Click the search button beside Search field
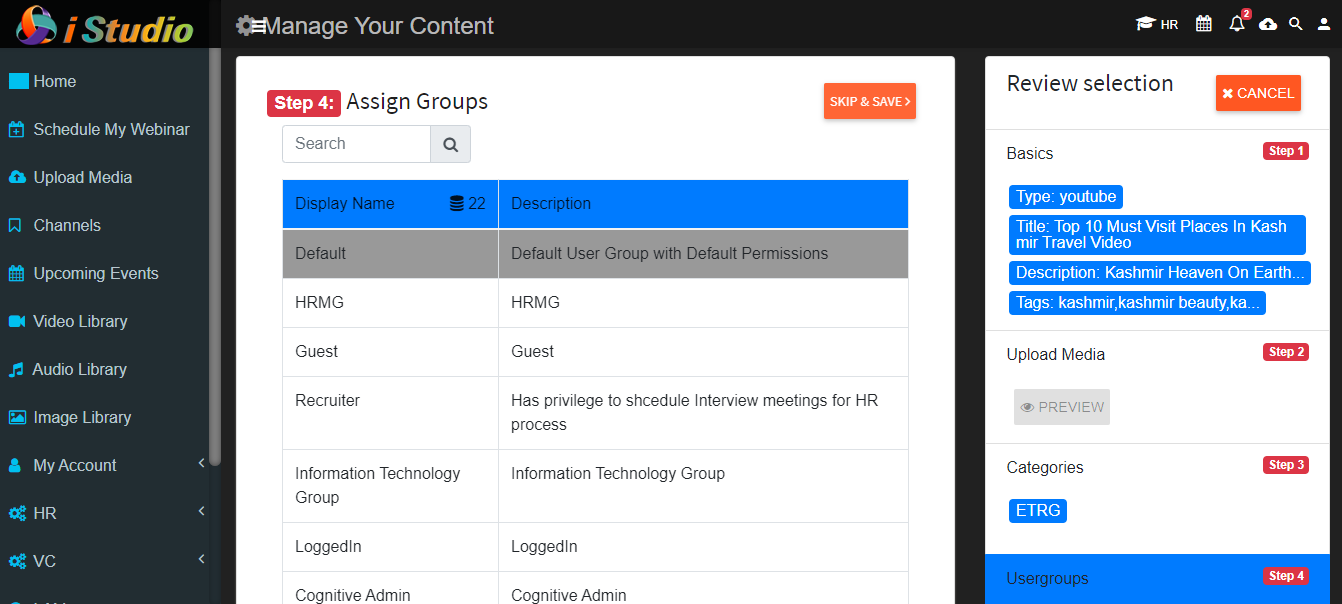Screen dimensions: 1342x604 pos(450,144)
